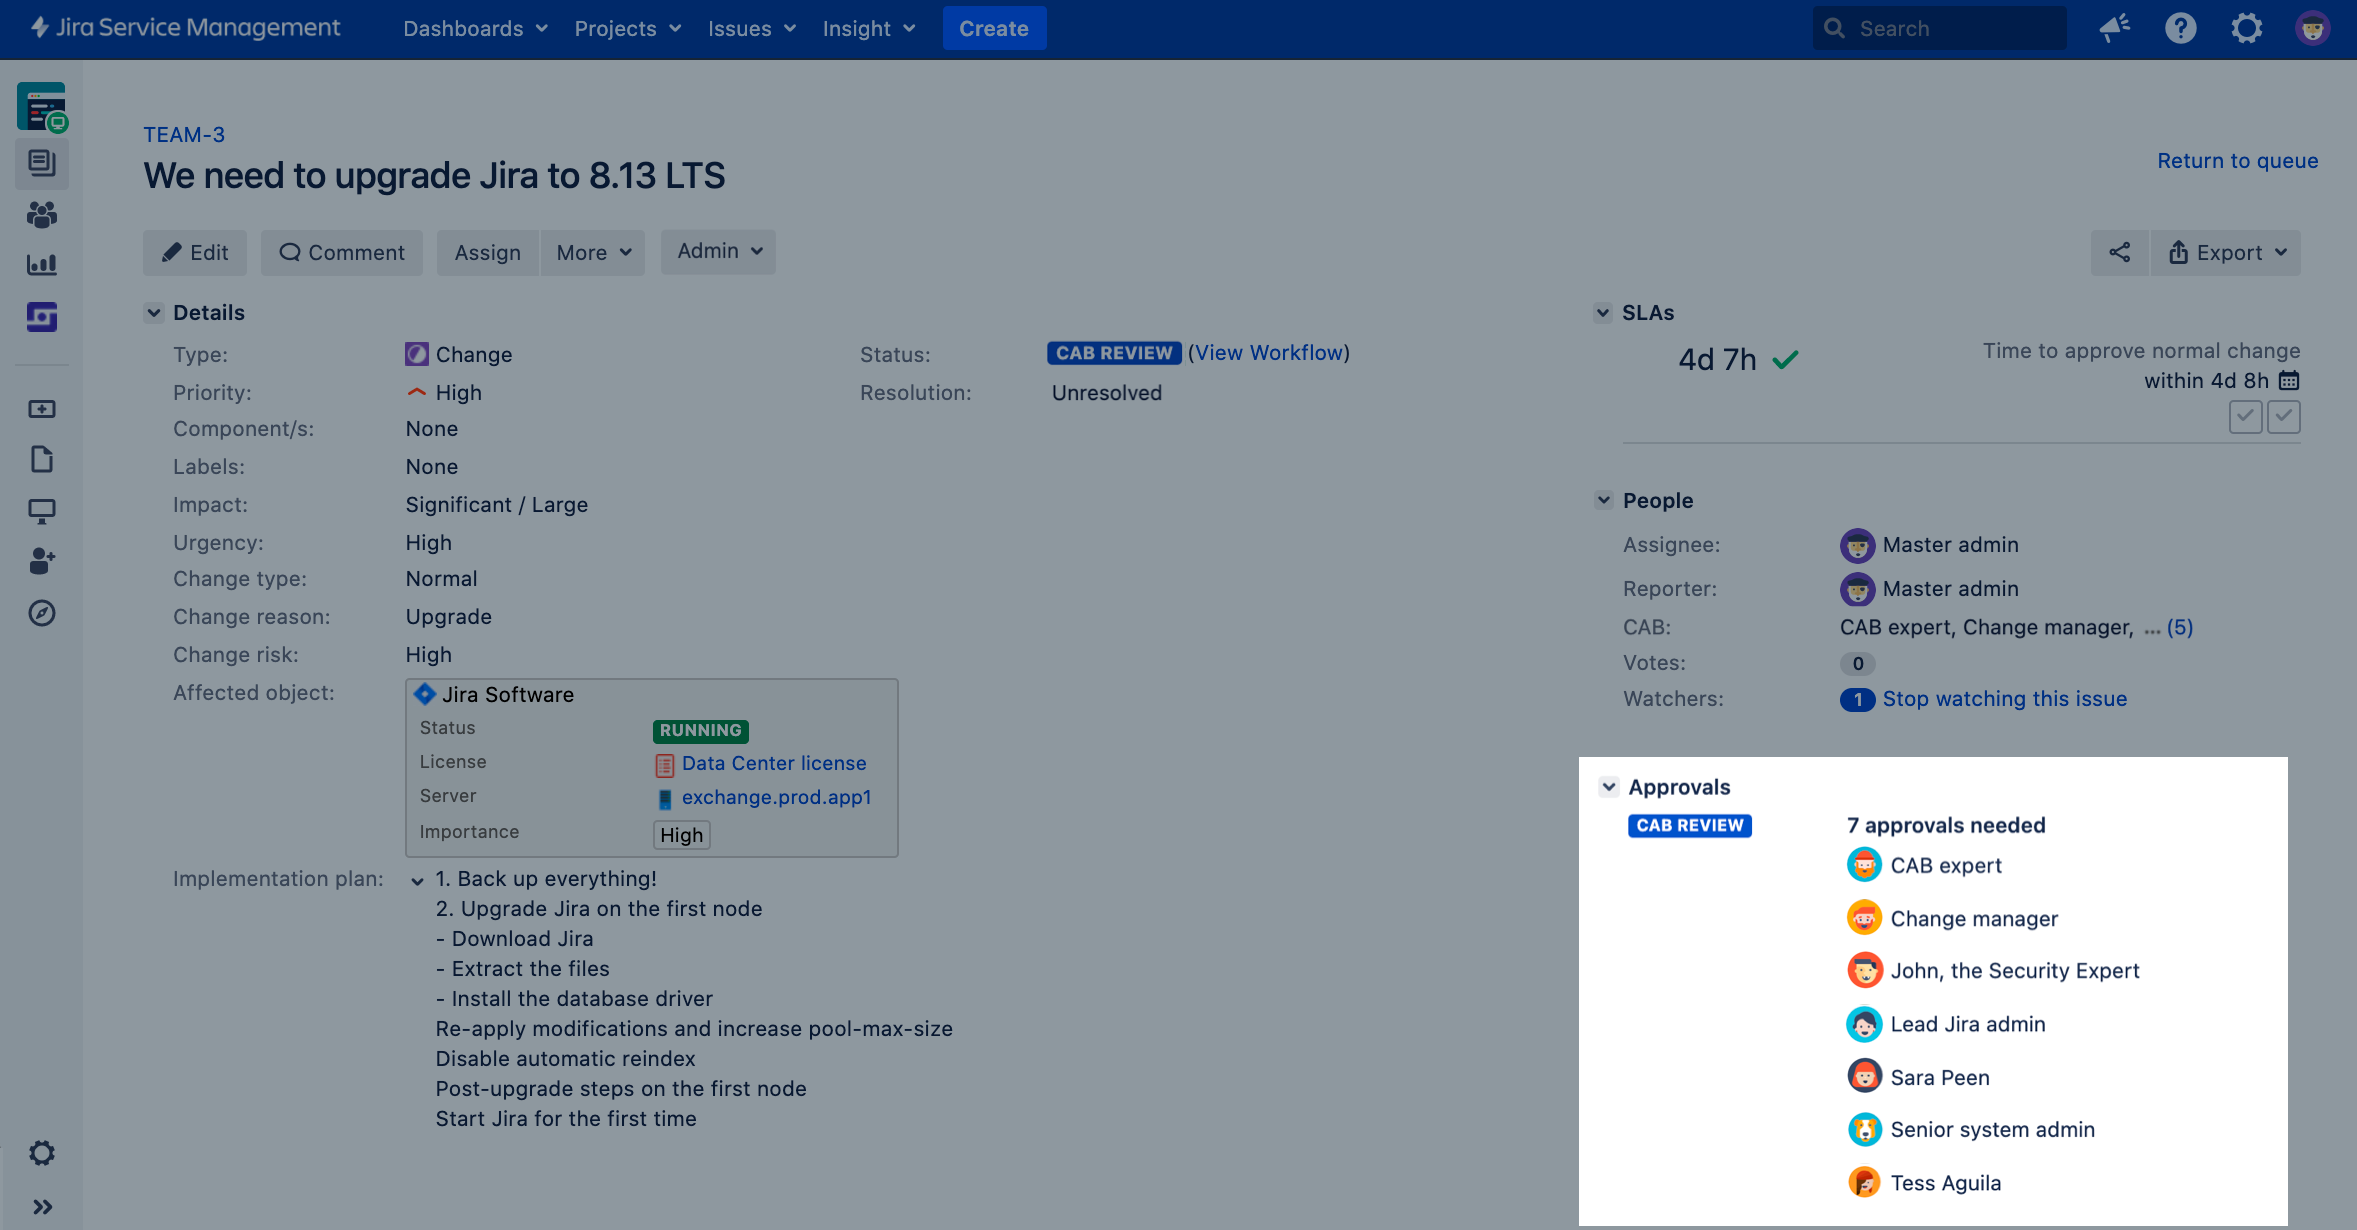Collapse the Approvals section
Screen dimensions: 2357x1230
coord(1608,787)
